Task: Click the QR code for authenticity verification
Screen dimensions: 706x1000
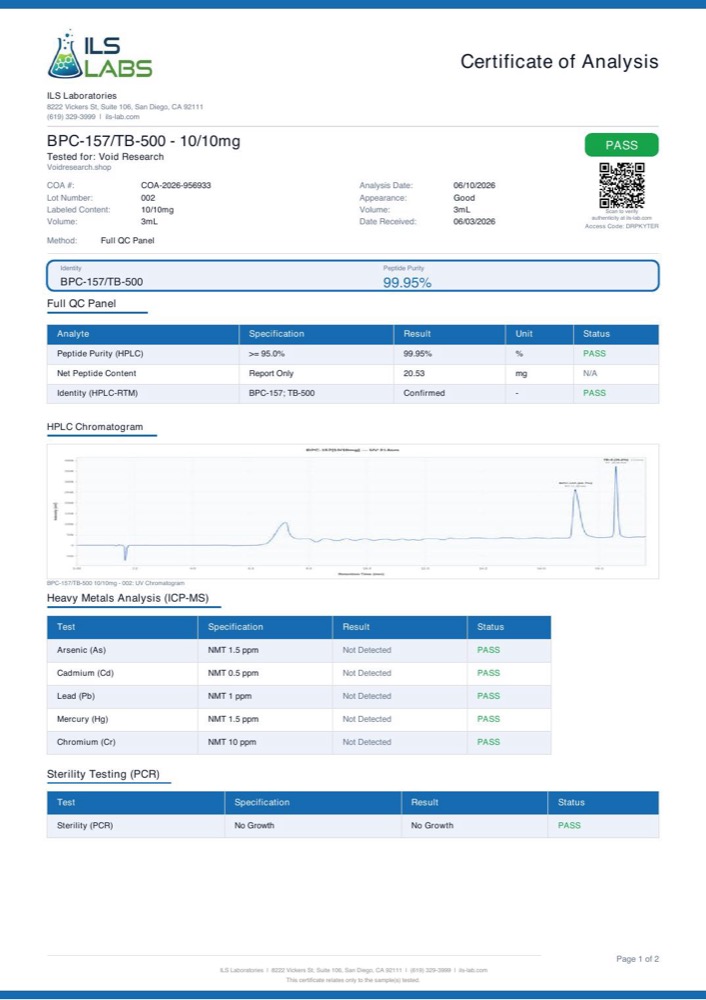Action: pyautogui.click(x=622, y=186)
